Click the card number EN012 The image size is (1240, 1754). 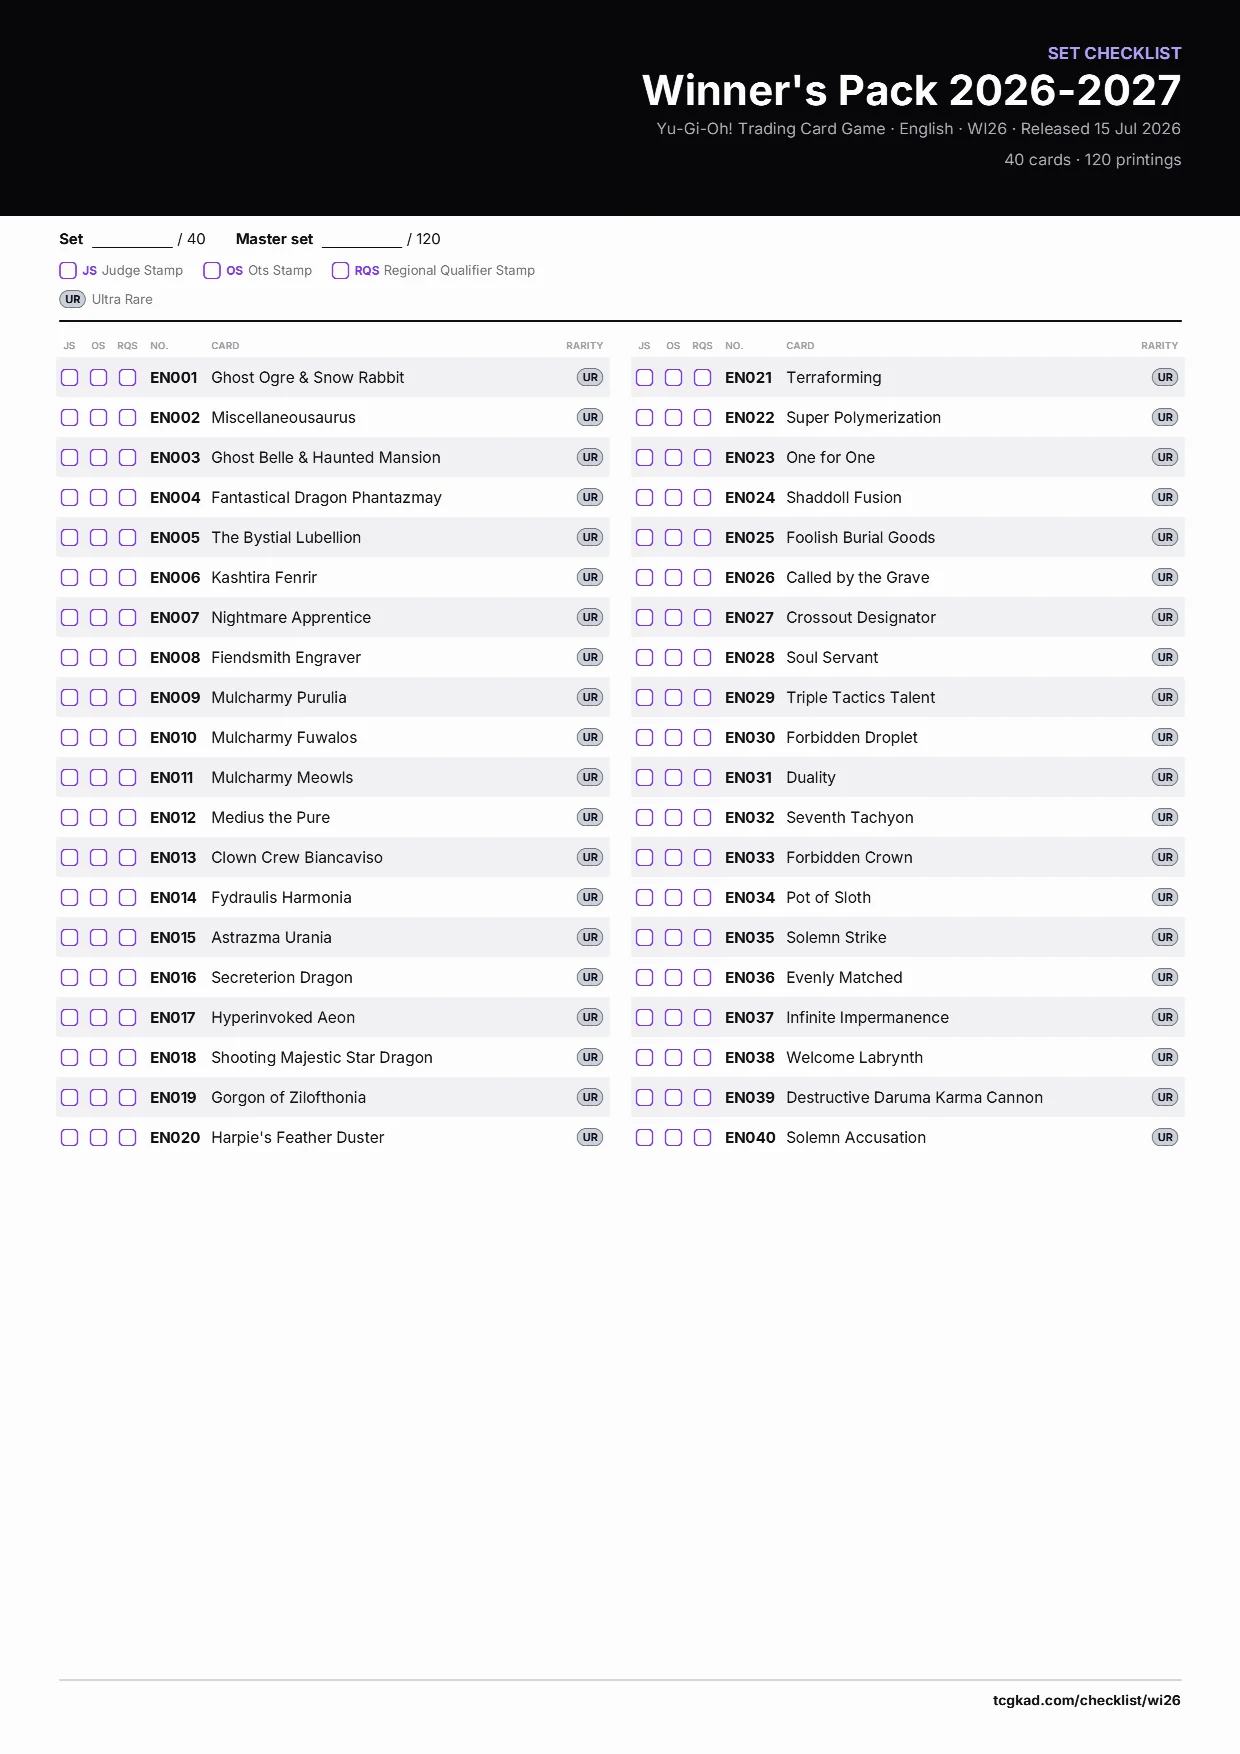(x=173, y=817)
